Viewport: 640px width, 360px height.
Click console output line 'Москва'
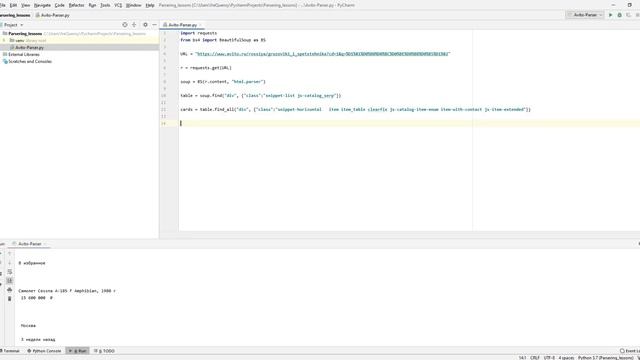[28, 326]
